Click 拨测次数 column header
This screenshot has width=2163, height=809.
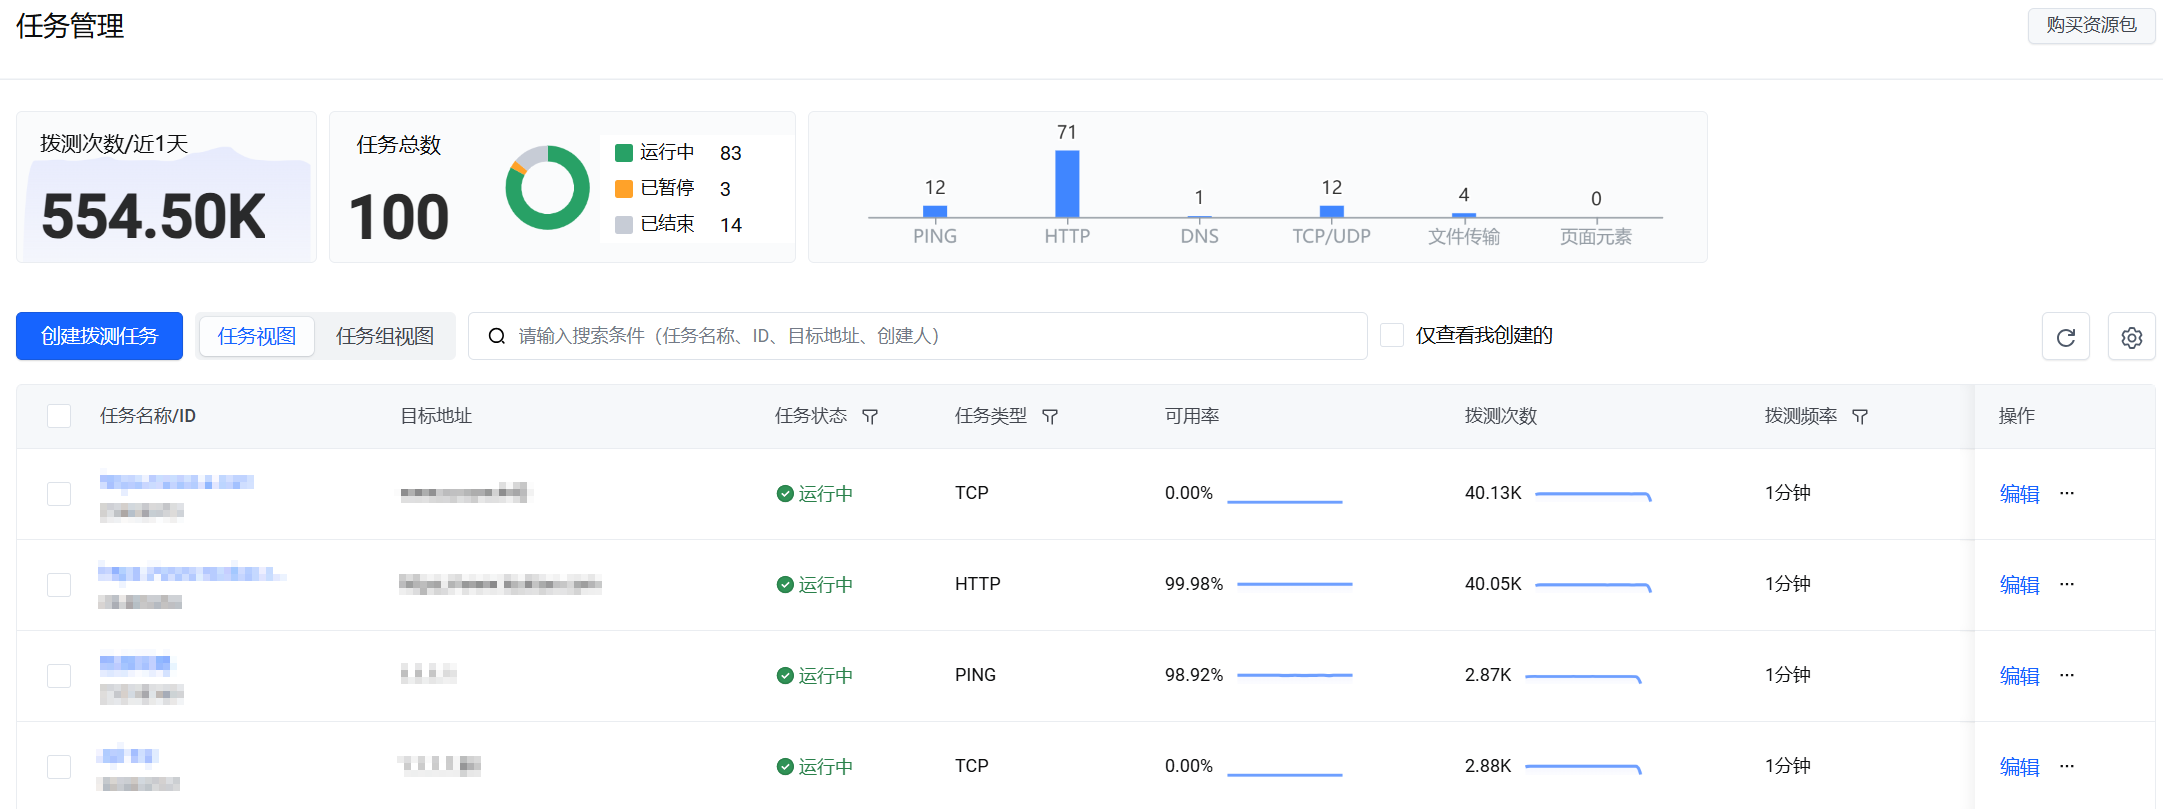point(1501,416)
